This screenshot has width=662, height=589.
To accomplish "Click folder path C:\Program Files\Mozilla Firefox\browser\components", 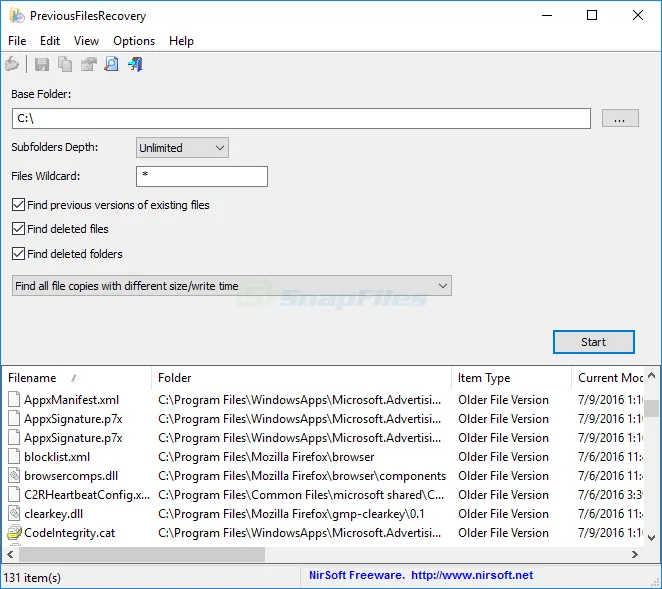I will 302,476.
